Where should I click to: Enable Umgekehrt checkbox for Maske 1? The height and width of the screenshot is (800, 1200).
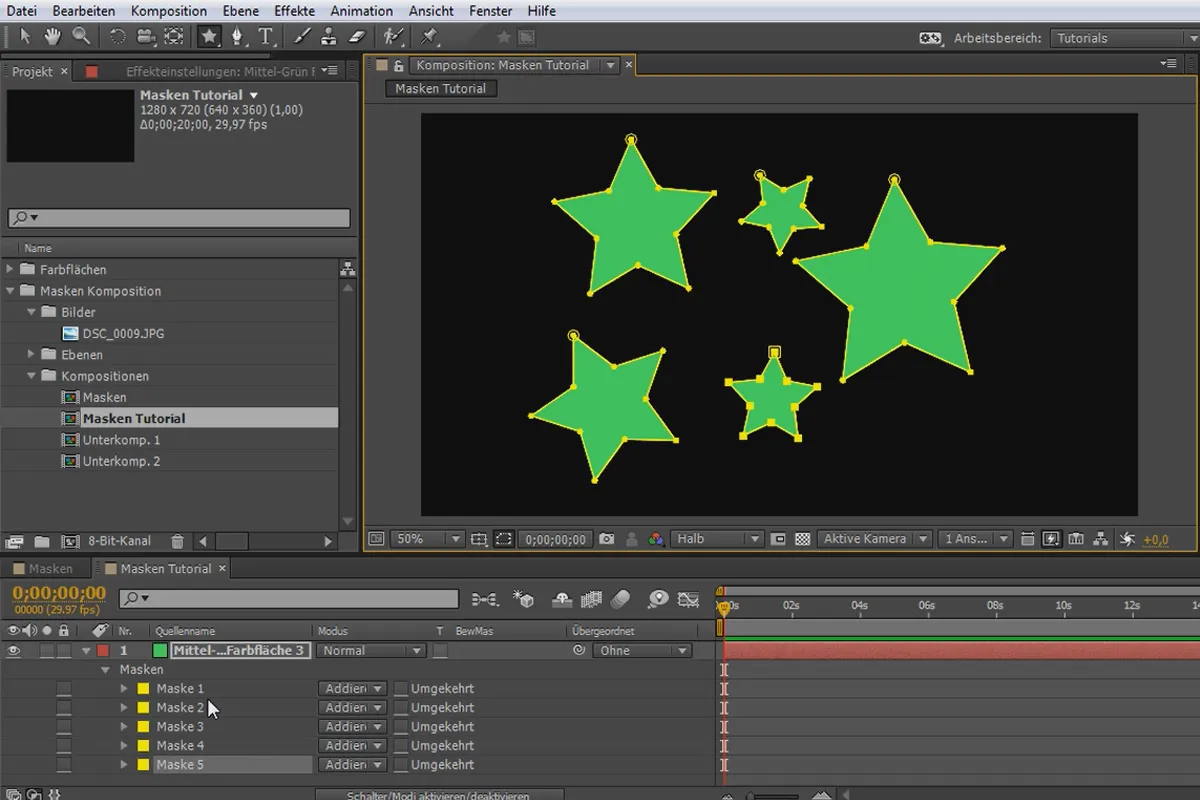click(x=401, y=689)
